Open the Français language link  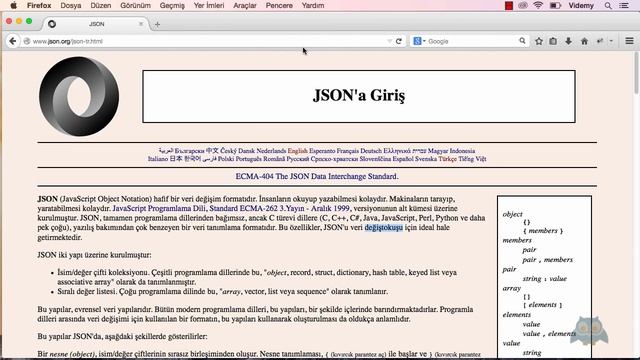[x=347, y=151]
